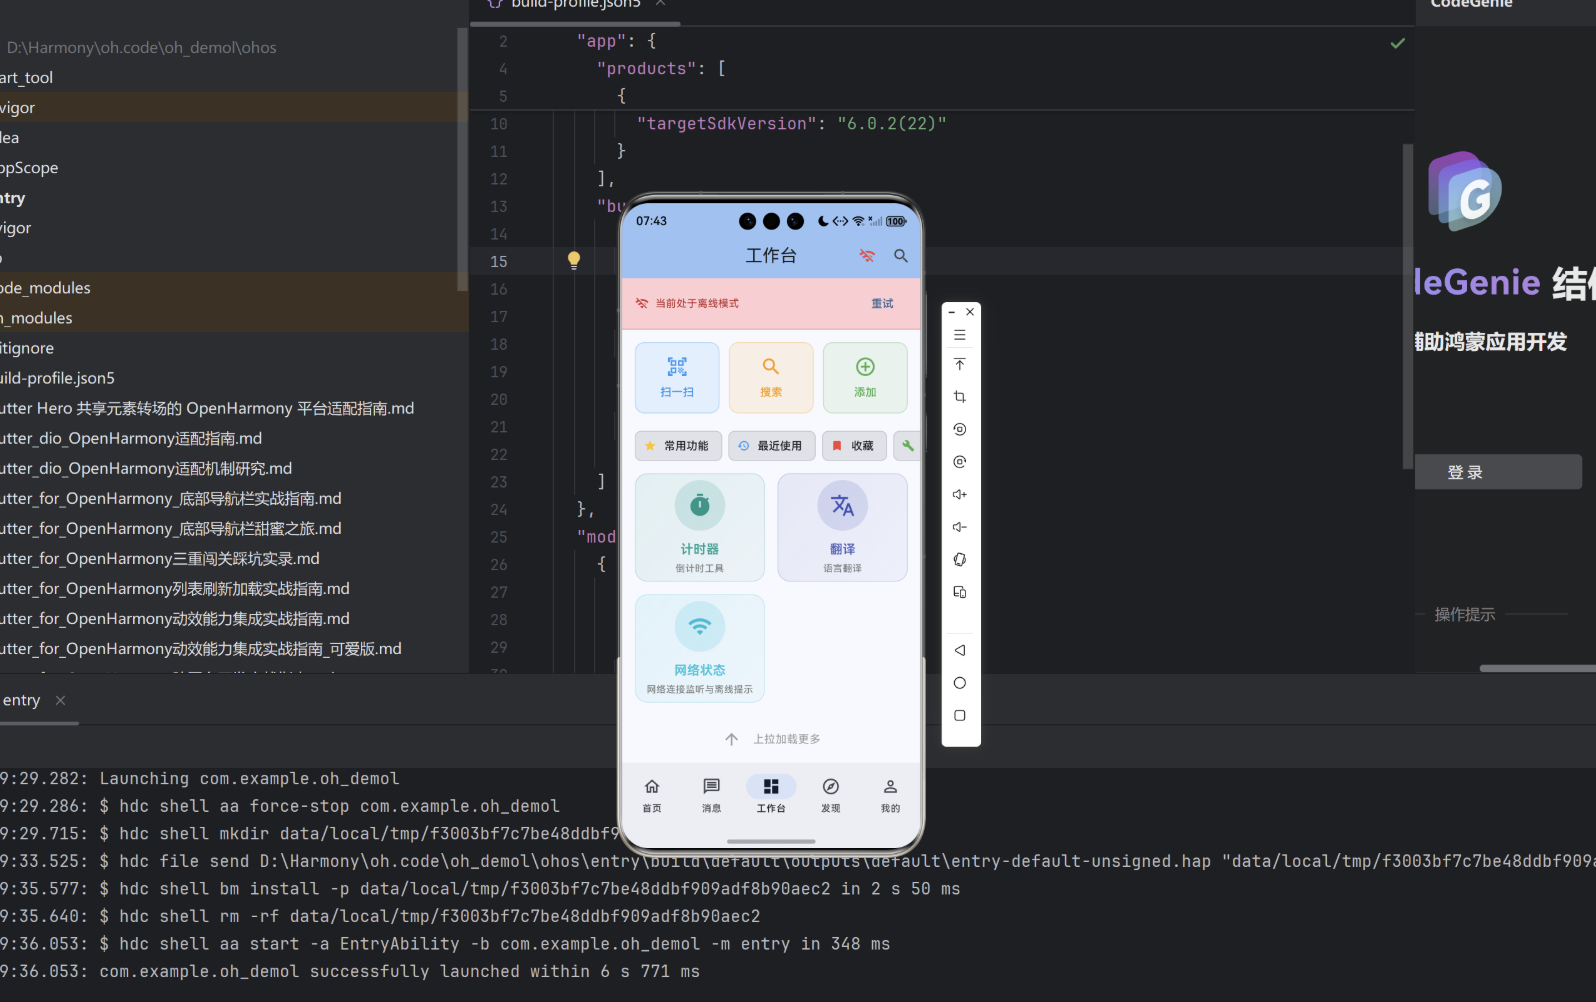This screenshot has height=1002, width=1596.
Task: Click the emulator screenshot crop icon
Action: tap(960, 397)
